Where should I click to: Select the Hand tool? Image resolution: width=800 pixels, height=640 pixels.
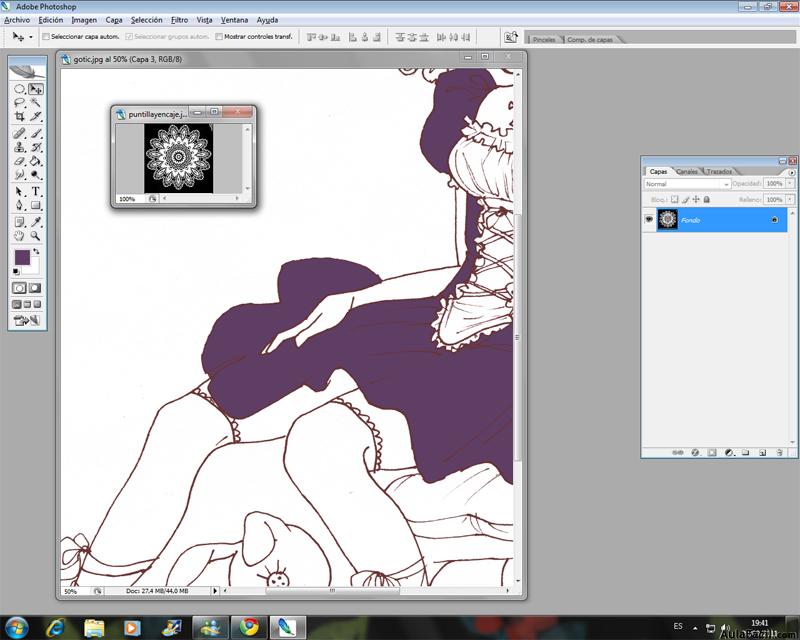(19, 236)
